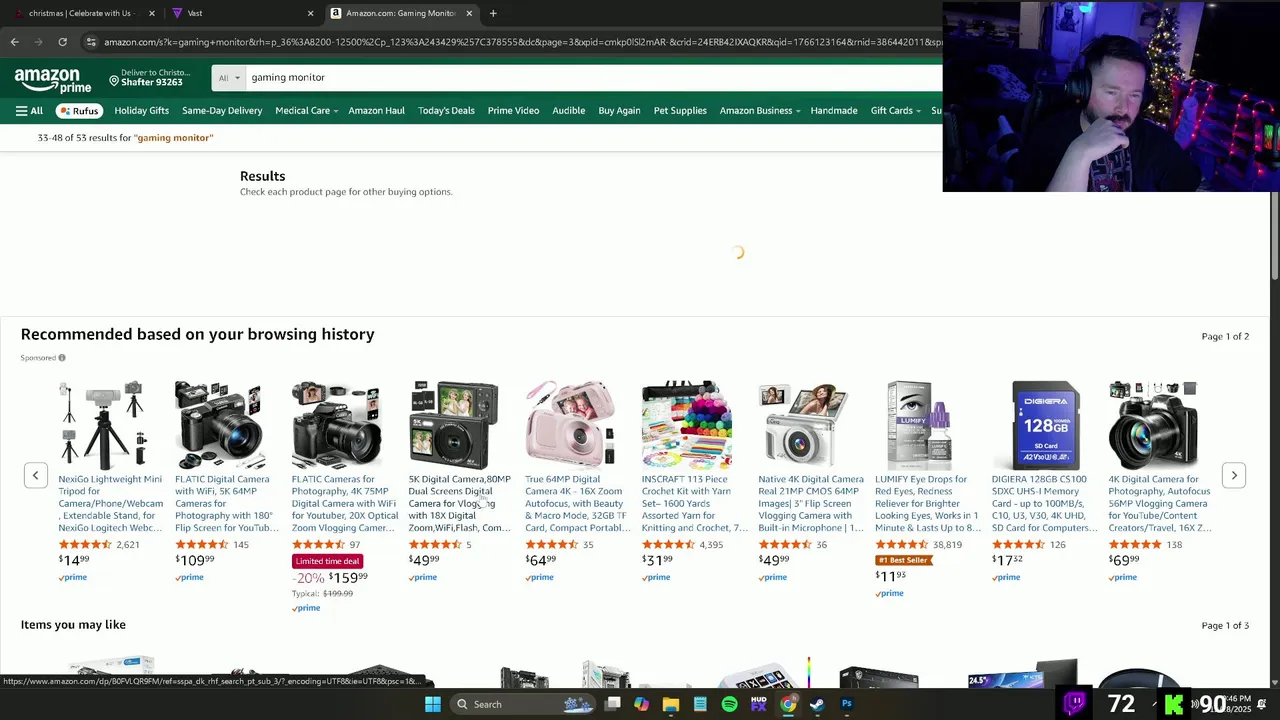Viewport: 1280px width, 720px height.
Task: Open Handmade
Action: coord(834,111)
